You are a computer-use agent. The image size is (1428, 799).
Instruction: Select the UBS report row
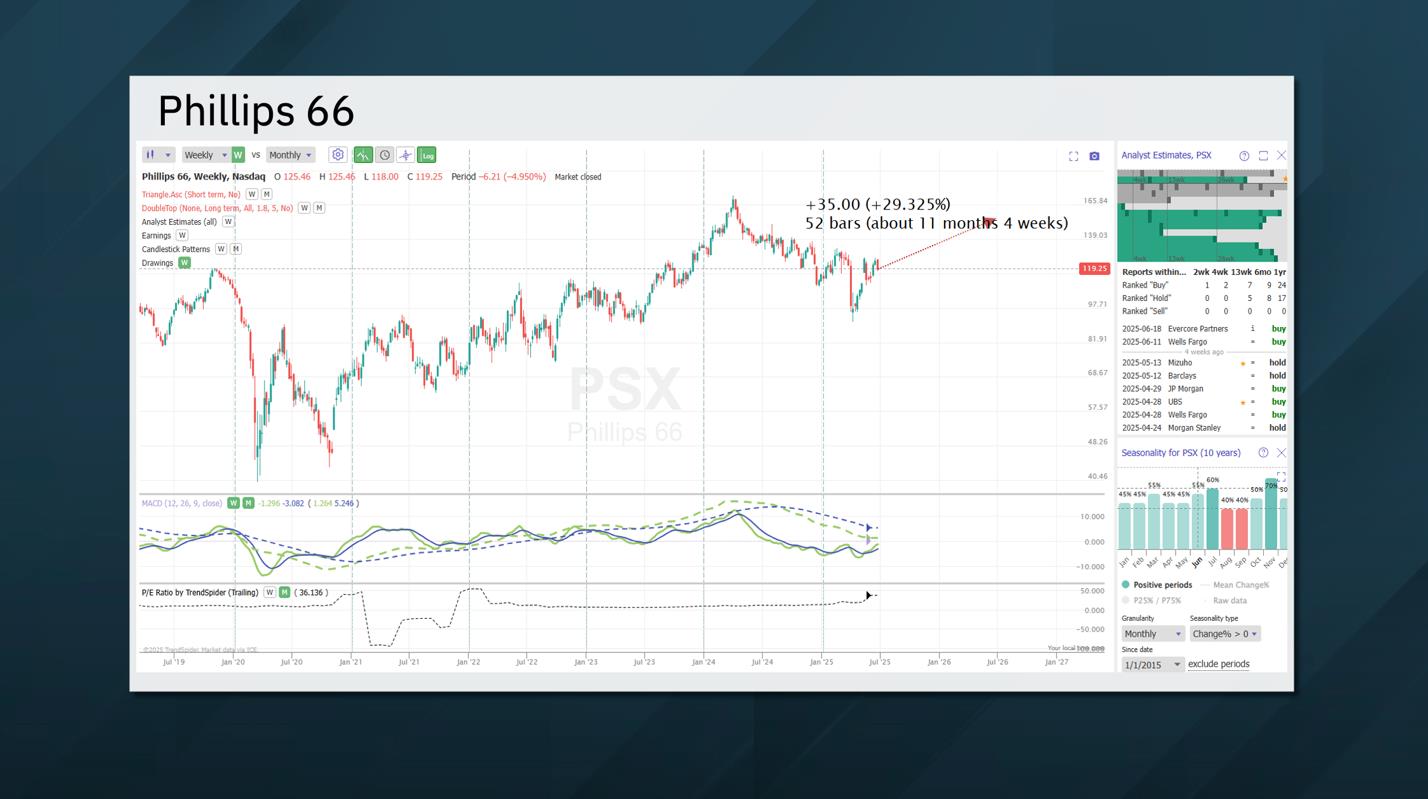tap(1203, 402)
